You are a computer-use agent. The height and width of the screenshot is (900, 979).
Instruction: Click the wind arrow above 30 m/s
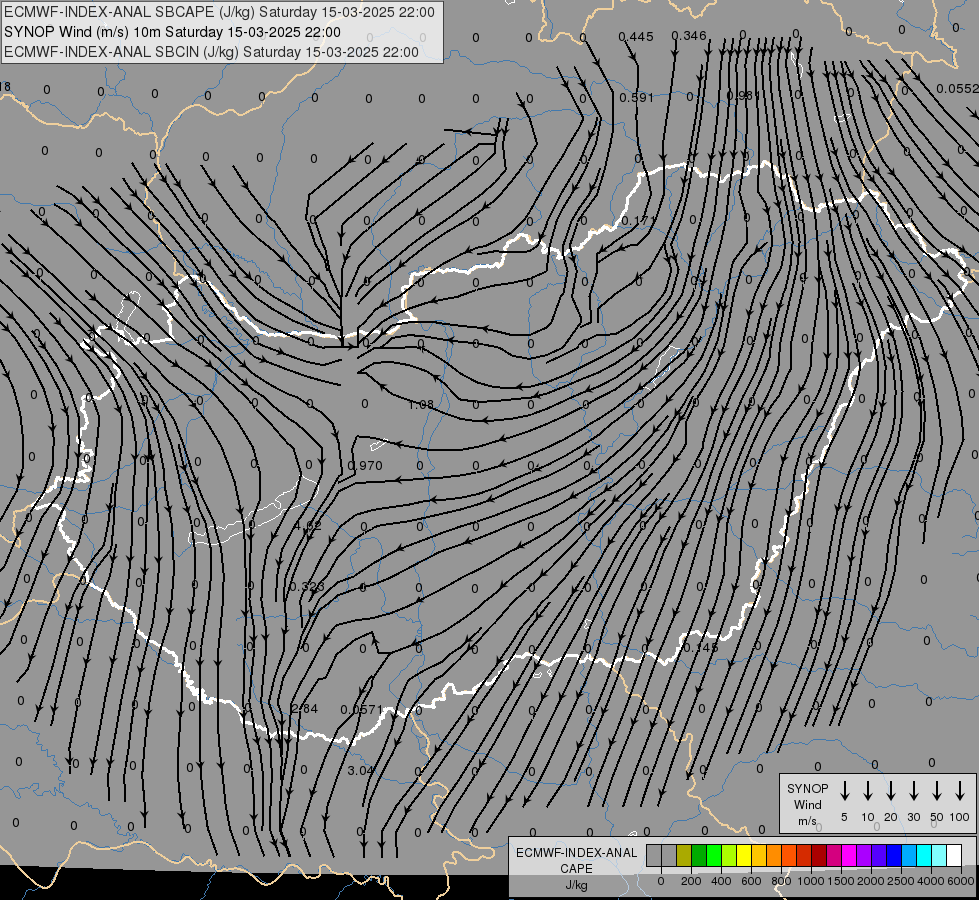[x=914, y=791]
